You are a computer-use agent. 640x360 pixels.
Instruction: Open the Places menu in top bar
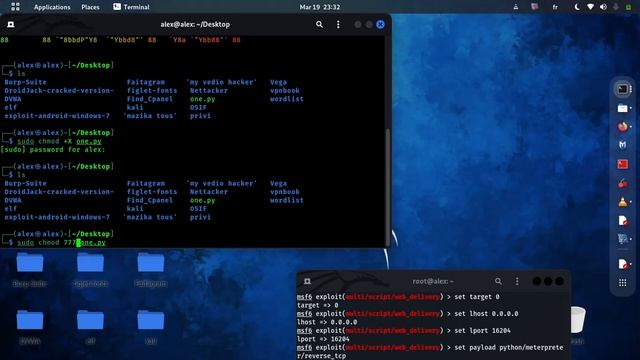(x=90, y=7)
